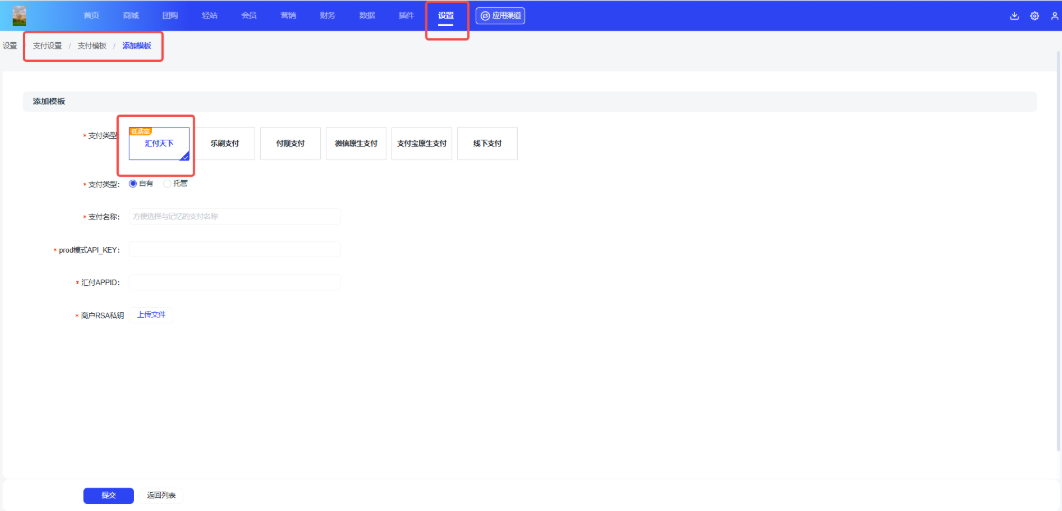Image resolution: width=1062 pixels, height=511 pixels.
Task: Open the 首页 menu item
Action: coord(92,16)
